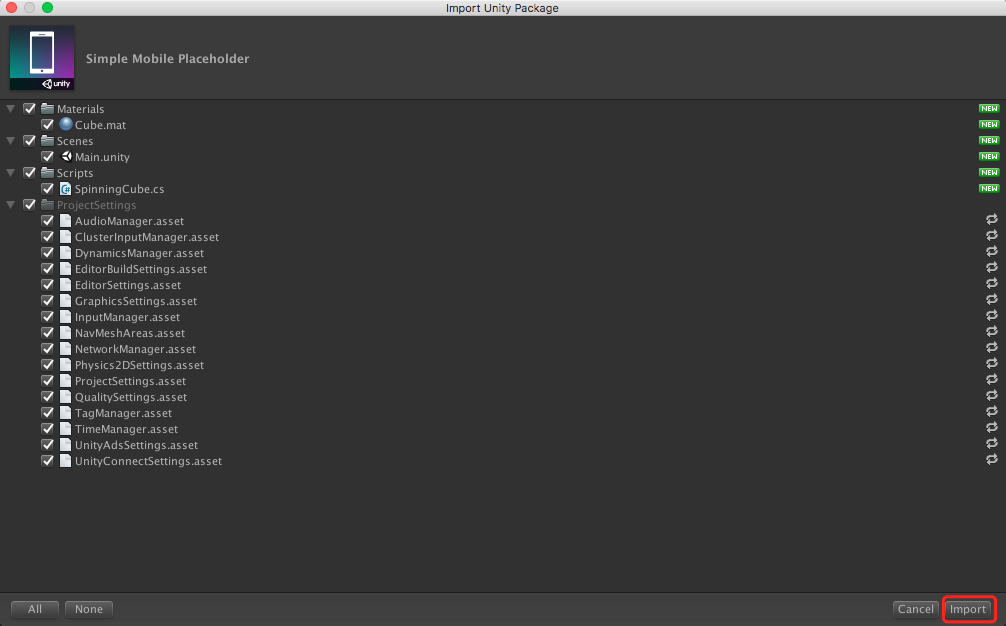Click the Import button
Viewport: 1006px width, 626px height.
(x=968, y=609)
